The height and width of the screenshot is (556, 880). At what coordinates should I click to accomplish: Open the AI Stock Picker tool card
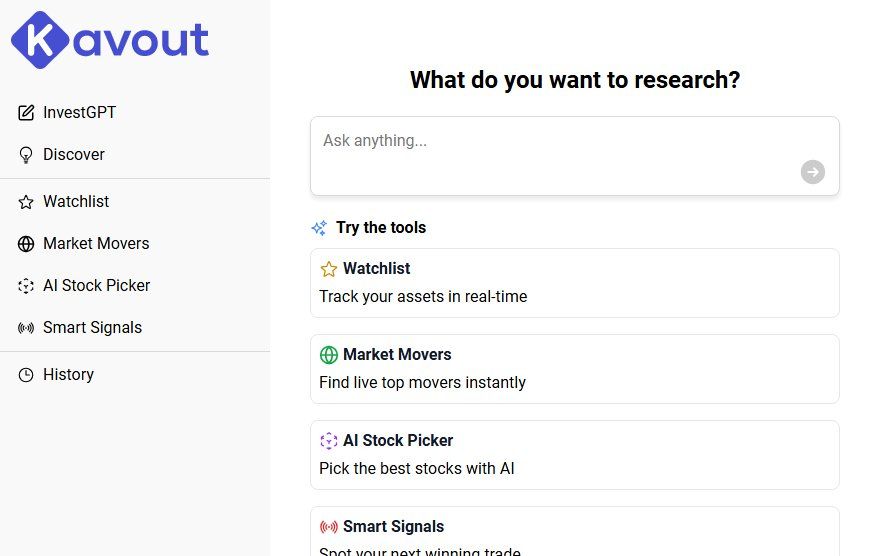pos(574,455)
